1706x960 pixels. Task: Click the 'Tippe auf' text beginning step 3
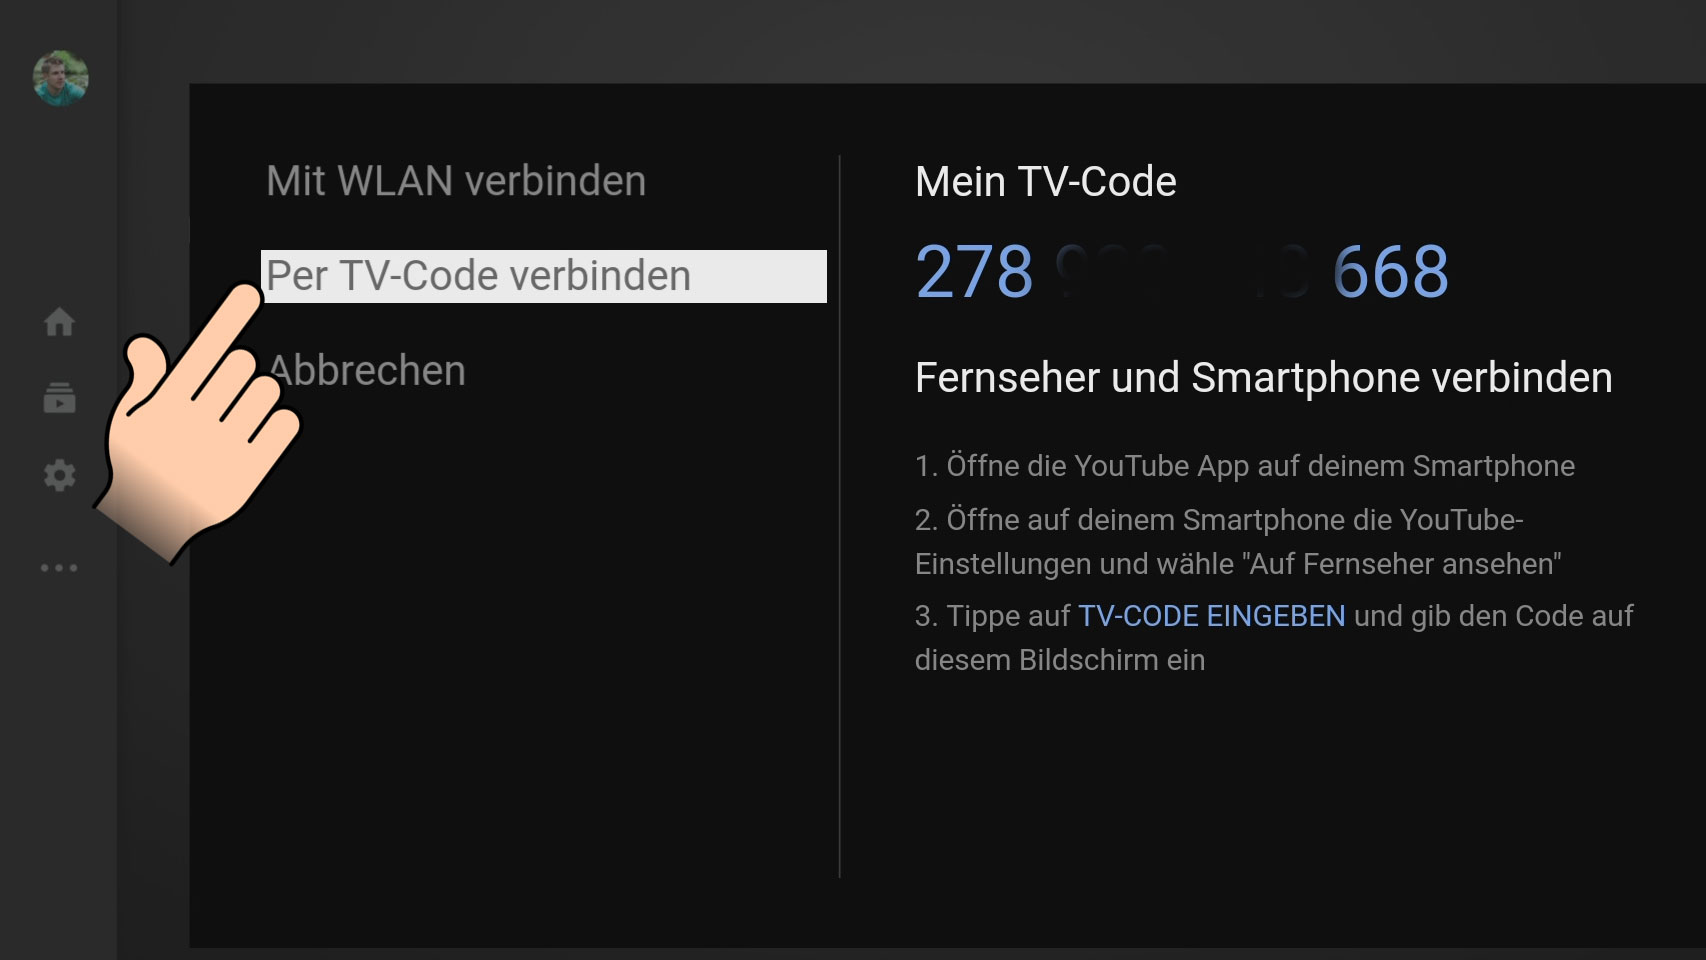point(1008,616)
